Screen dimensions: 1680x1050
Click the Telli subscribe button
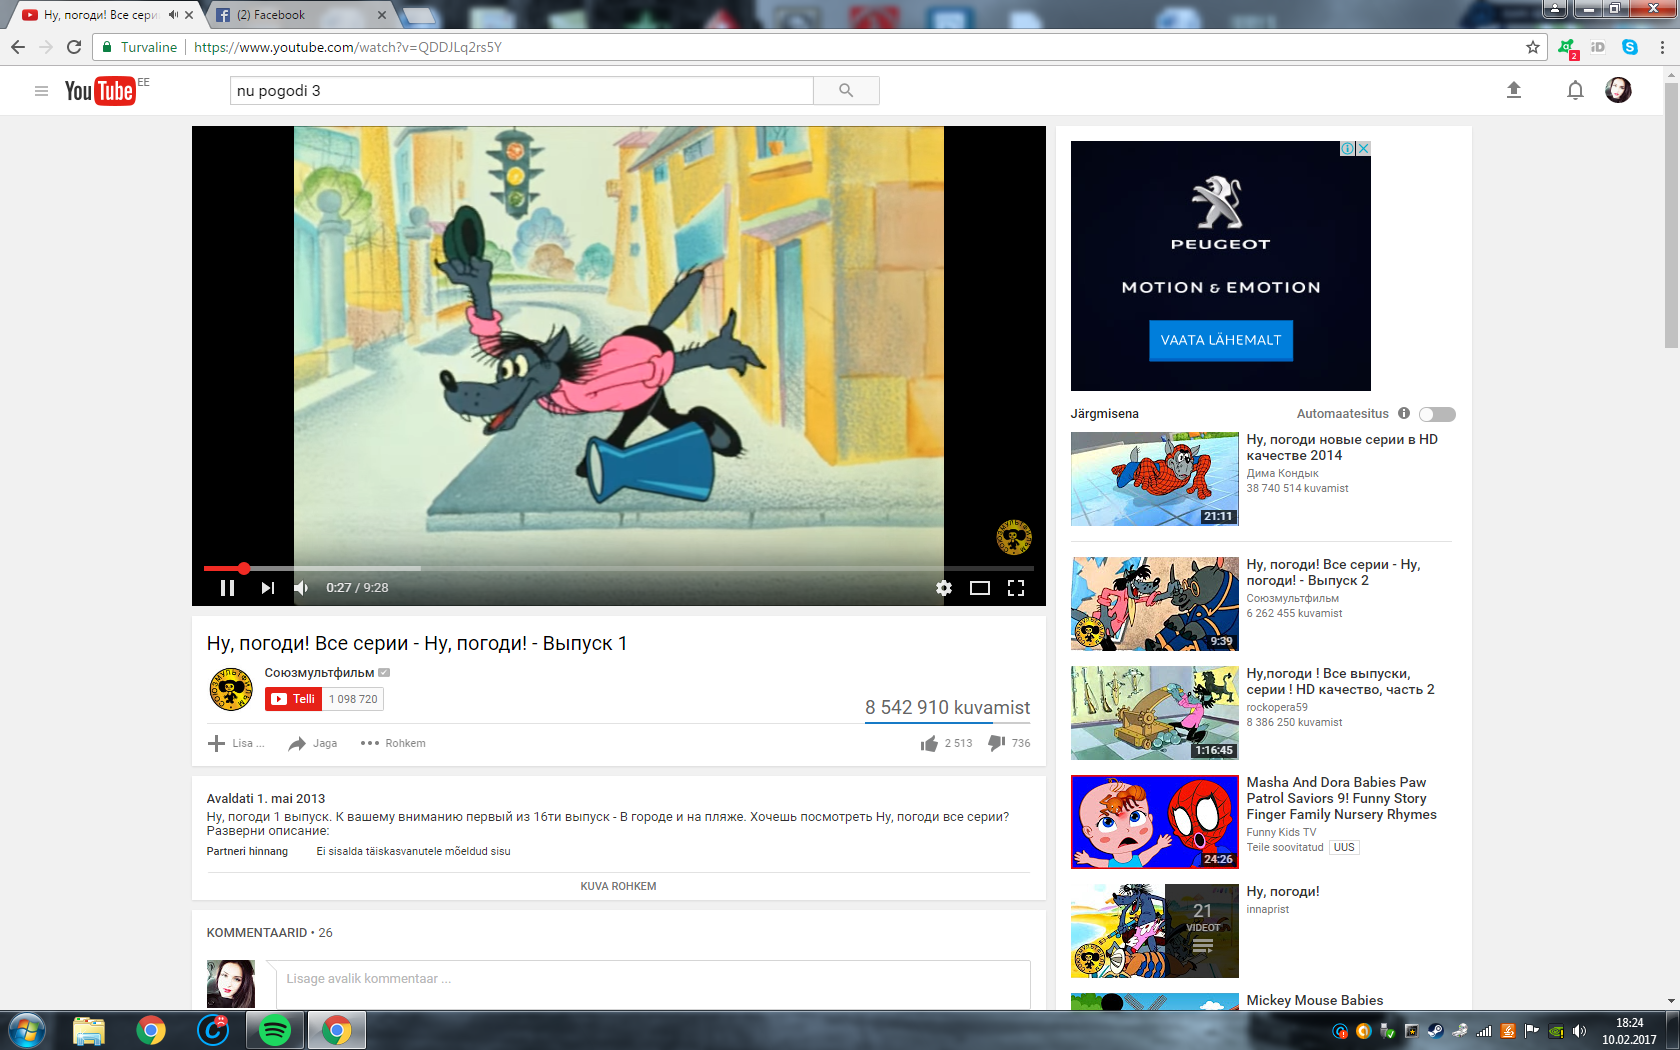coord(294,699)
